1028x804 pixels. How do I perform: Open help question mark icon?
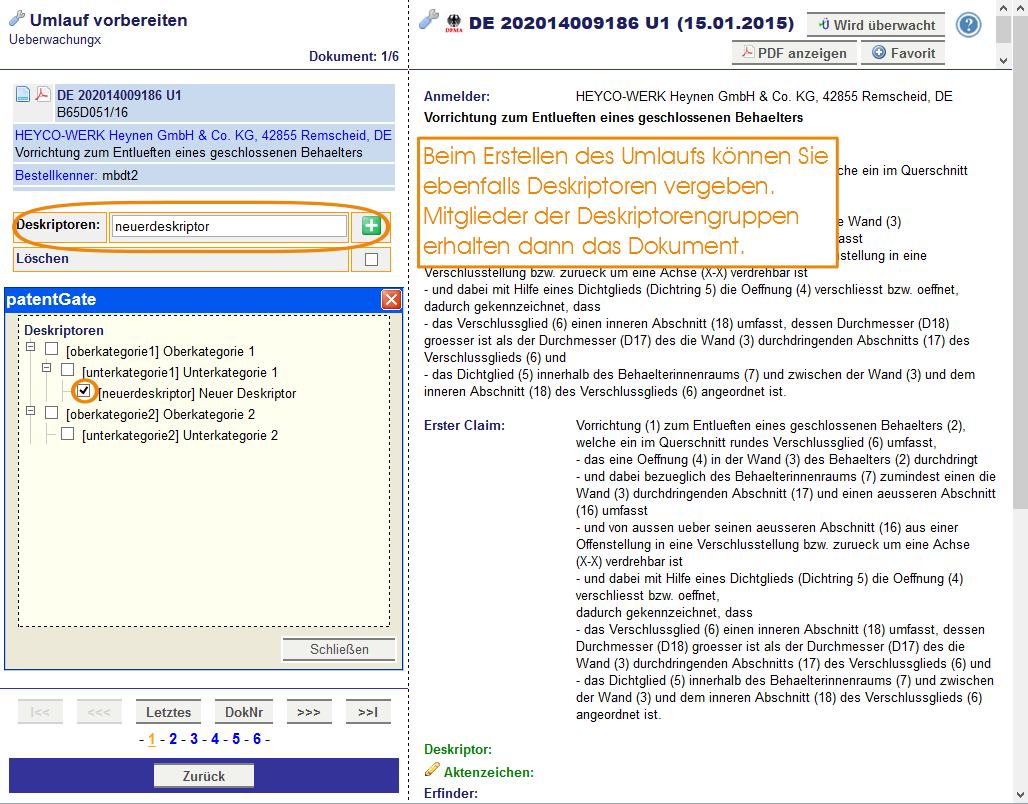pyautogui.click(x=968, y=25)
